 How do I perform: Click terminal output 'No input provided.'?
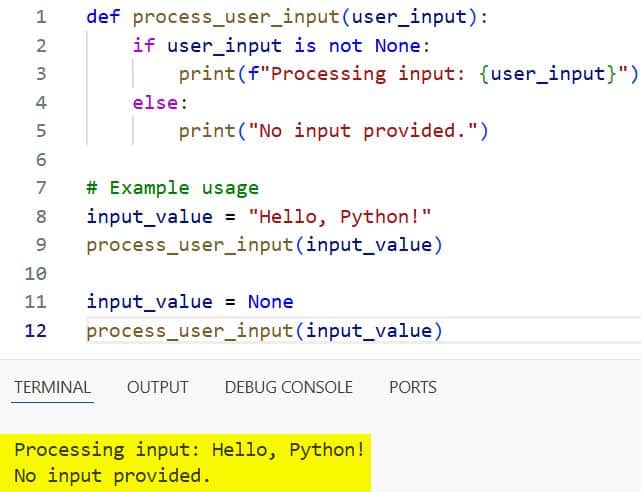[x=112, y=476]
